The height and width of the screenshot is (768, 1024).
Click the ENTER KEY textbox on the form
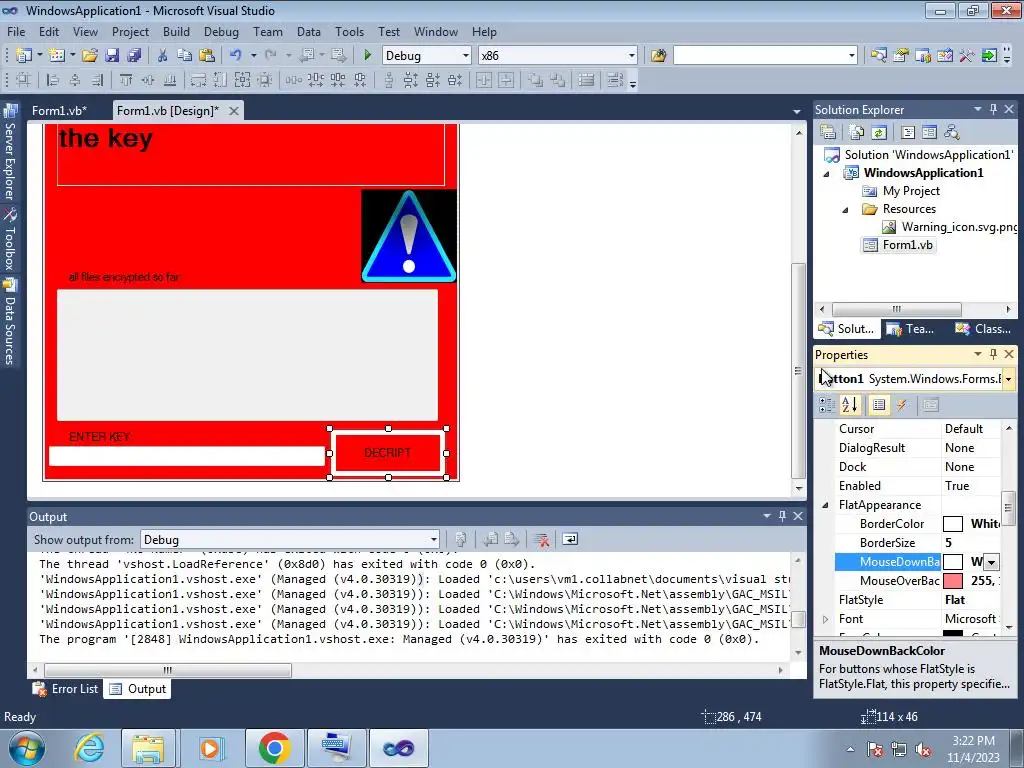[187, 456]
